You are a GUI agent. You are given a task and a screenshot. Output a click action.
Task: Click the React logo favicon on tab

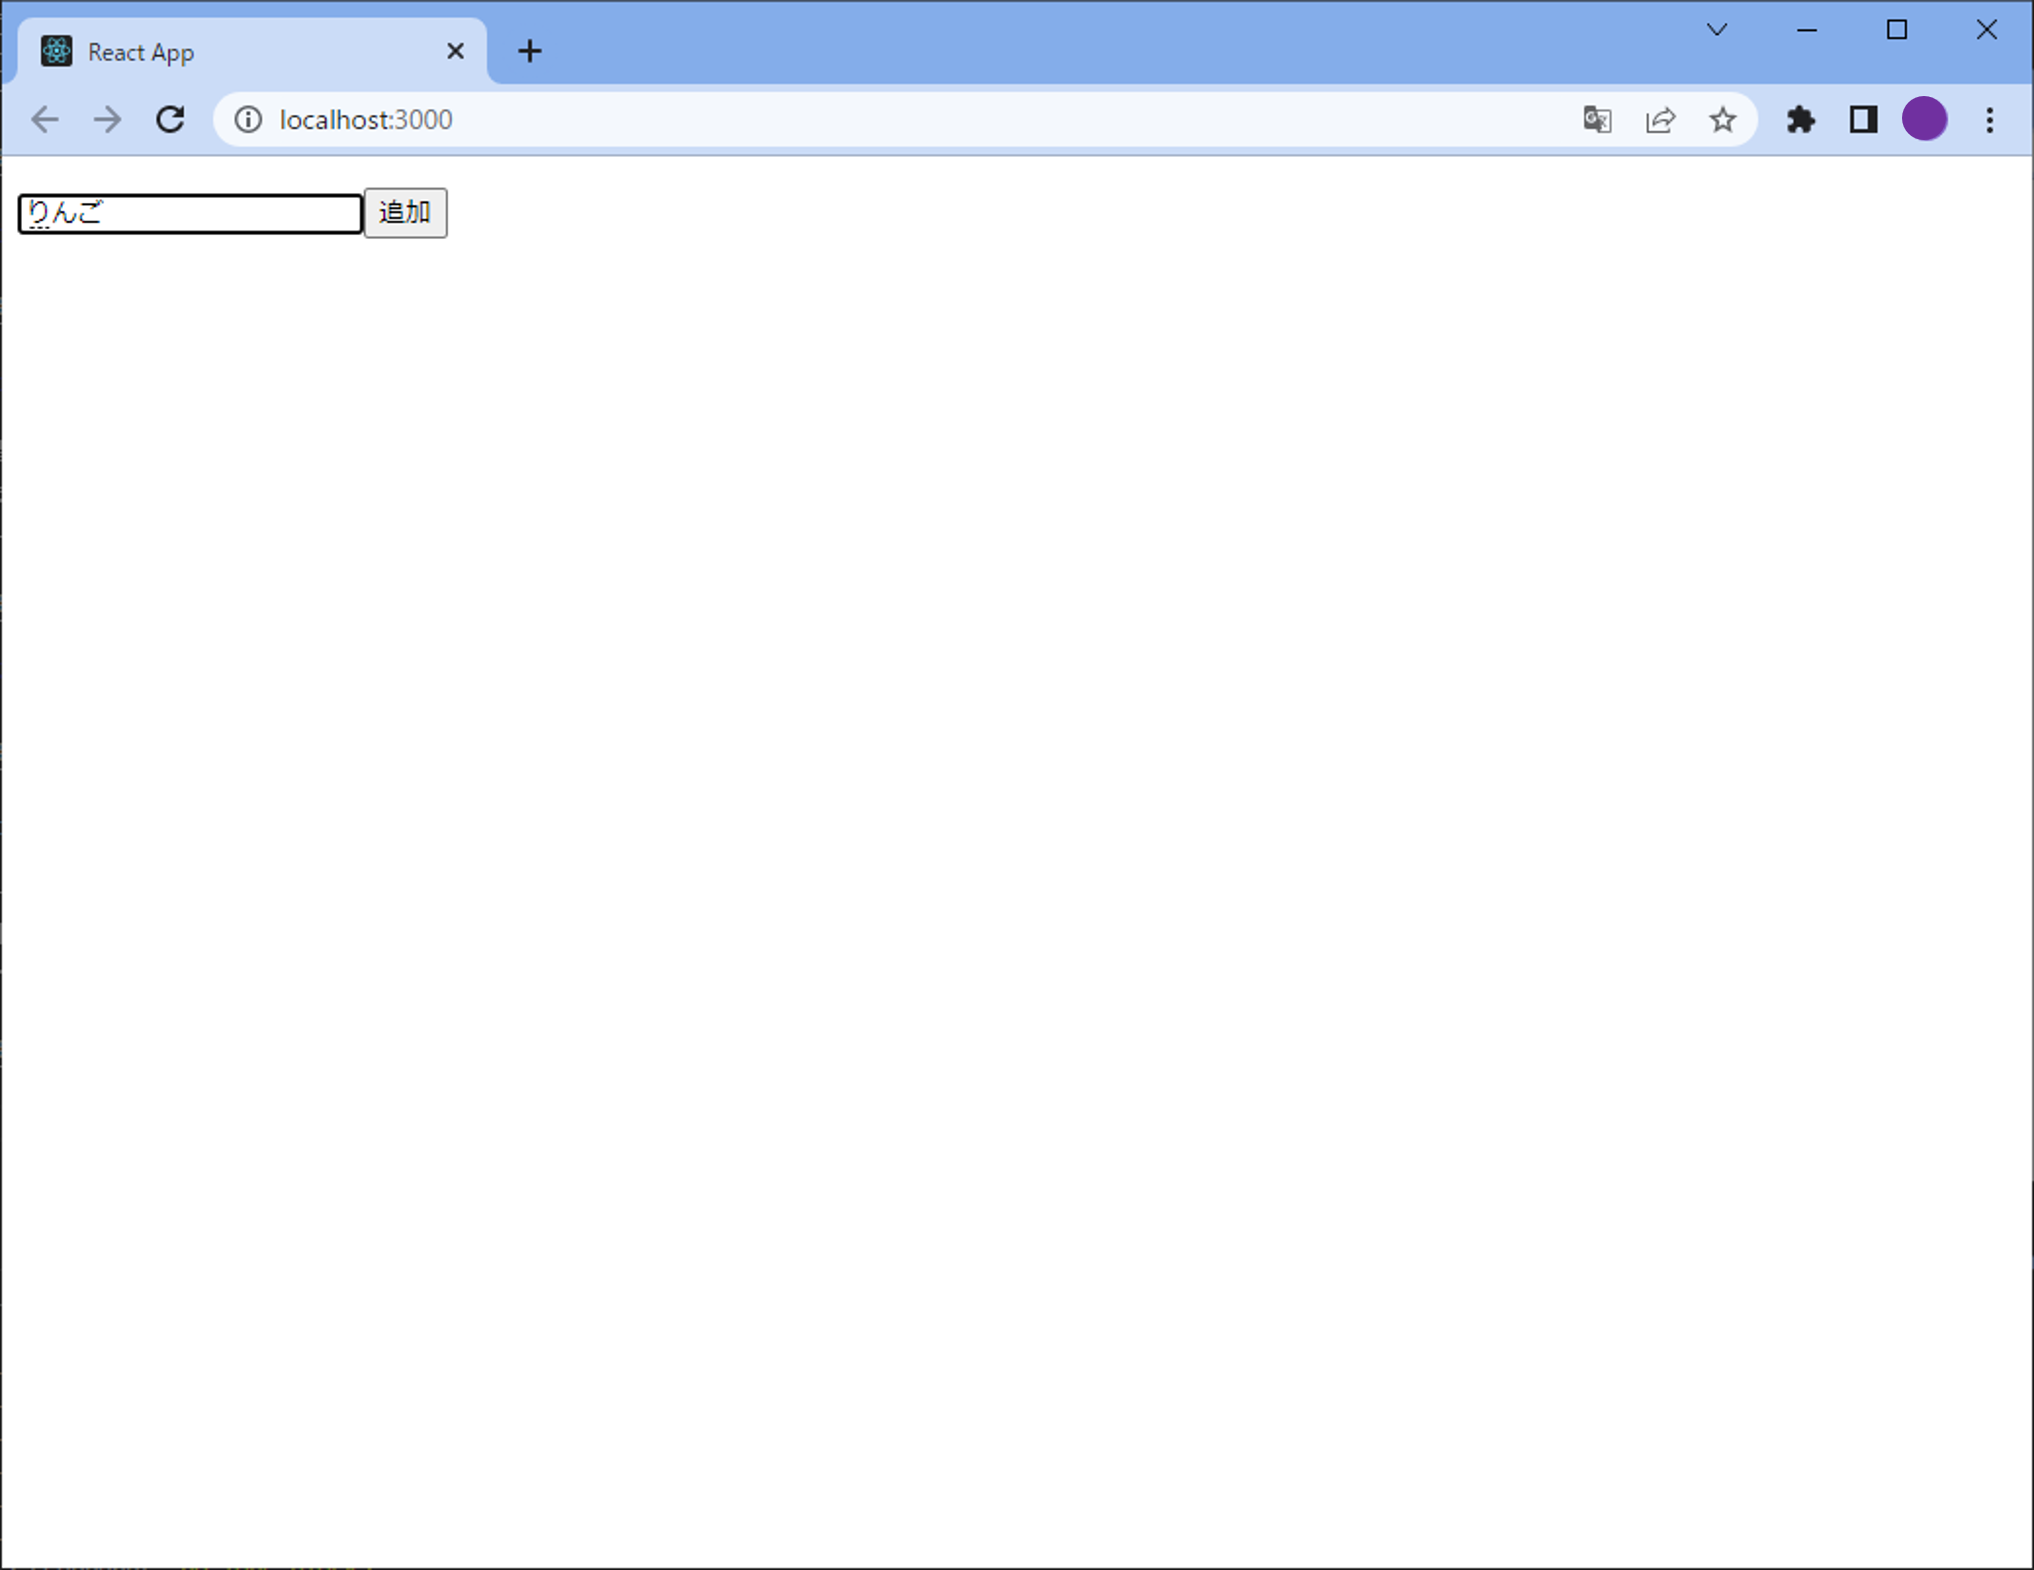(x=57, y=51)
